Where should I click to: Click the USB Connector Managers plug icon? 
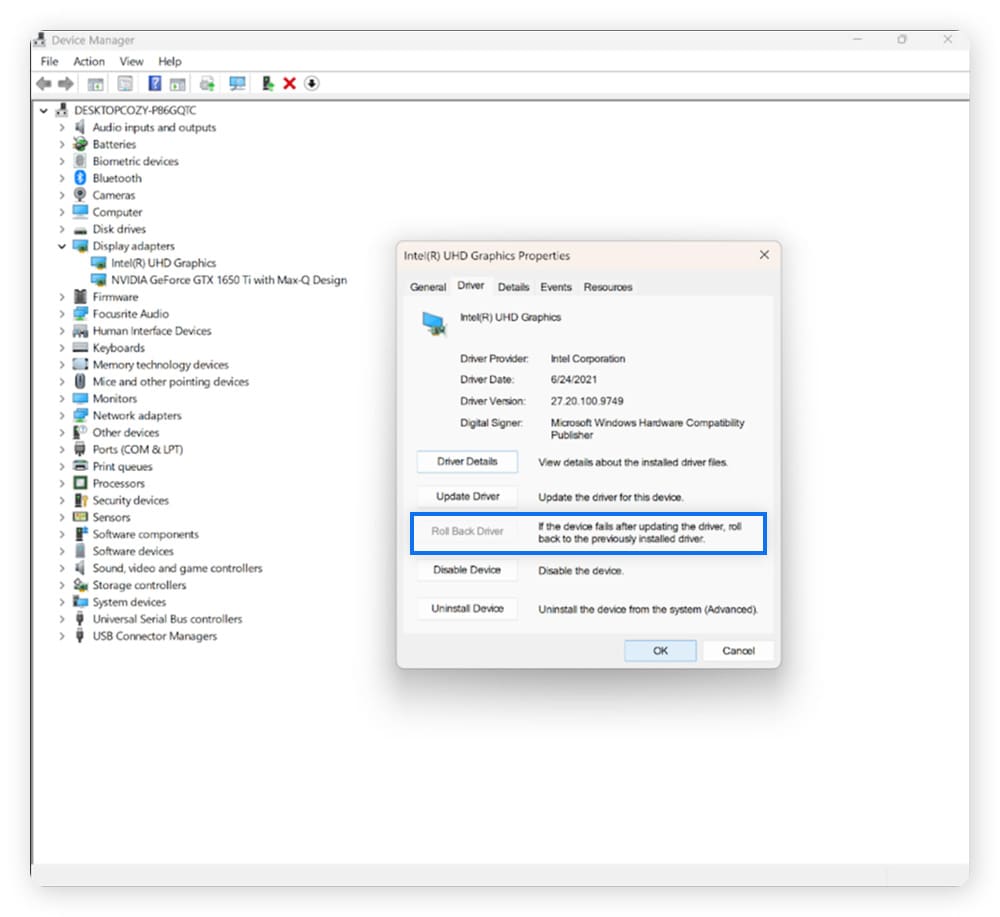(x=80, y=636)
